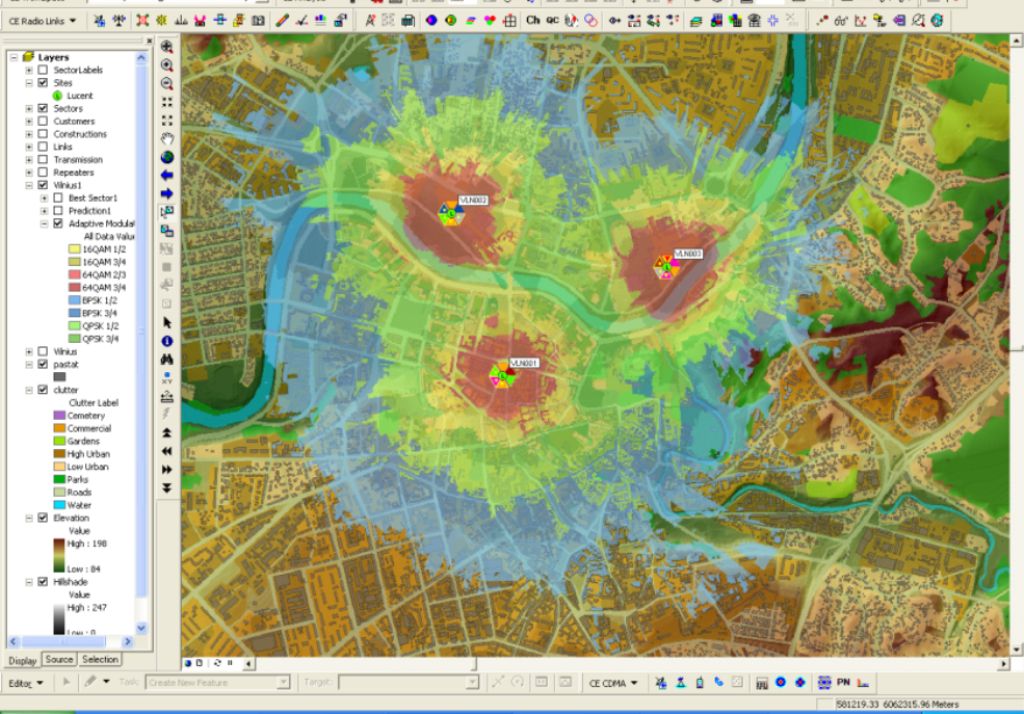Select the Pan hand tool

(x=167, y=138)
